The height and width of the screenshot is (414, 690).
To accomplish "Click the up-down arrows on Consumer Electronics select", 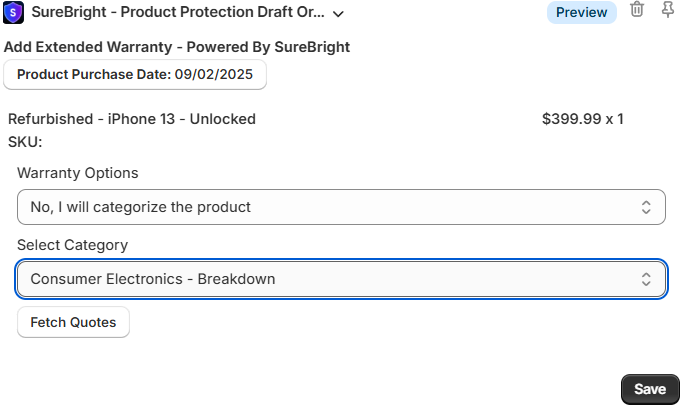I will pyautogui.click(x=646, y=279).
